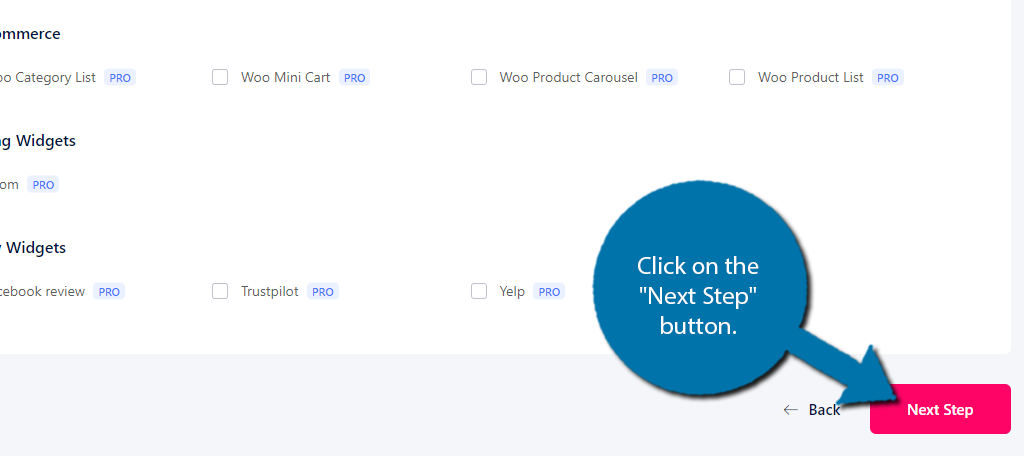The image size is (1024, 456).
Task: Click the PRO badge under Meeting Widgets
Action: [x=43, y=184]
